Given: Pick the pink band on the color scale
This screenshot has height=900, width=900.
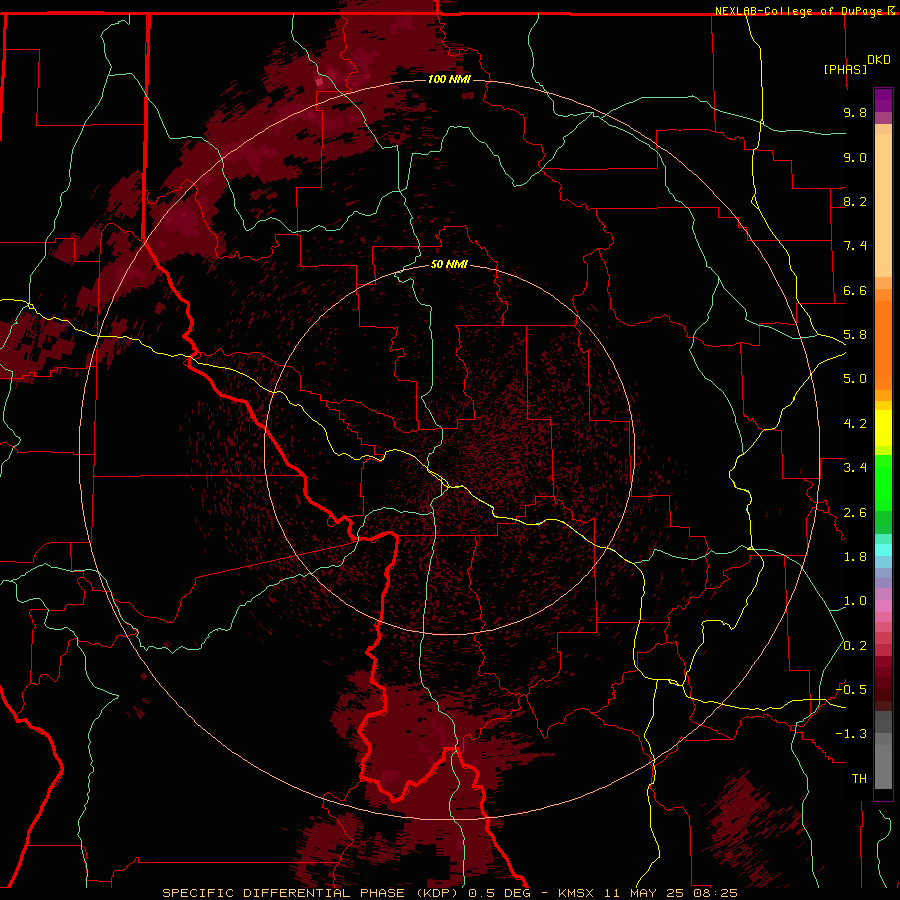Looking at the screenshot, I should pos(883,606).
